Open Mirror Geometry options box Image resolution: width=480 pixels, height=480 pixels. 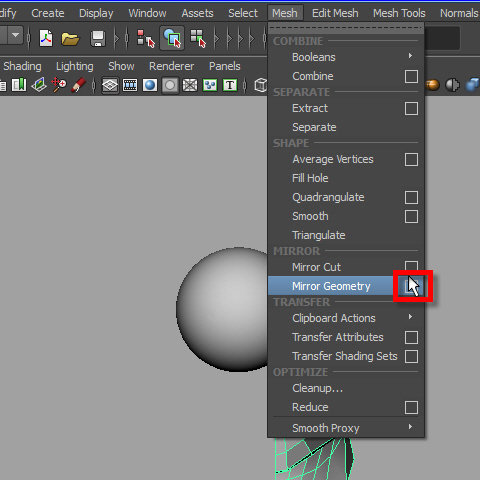[411, 286]
